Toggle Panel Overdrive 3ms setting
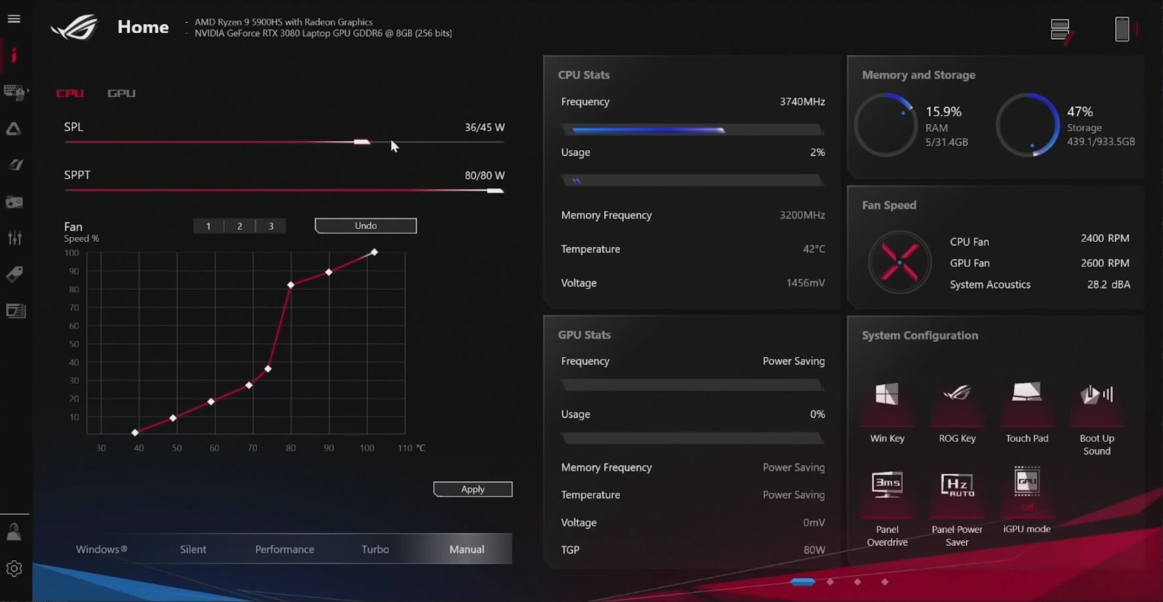This screenshot has width=1163, height=602. click(x=887, y=507)
